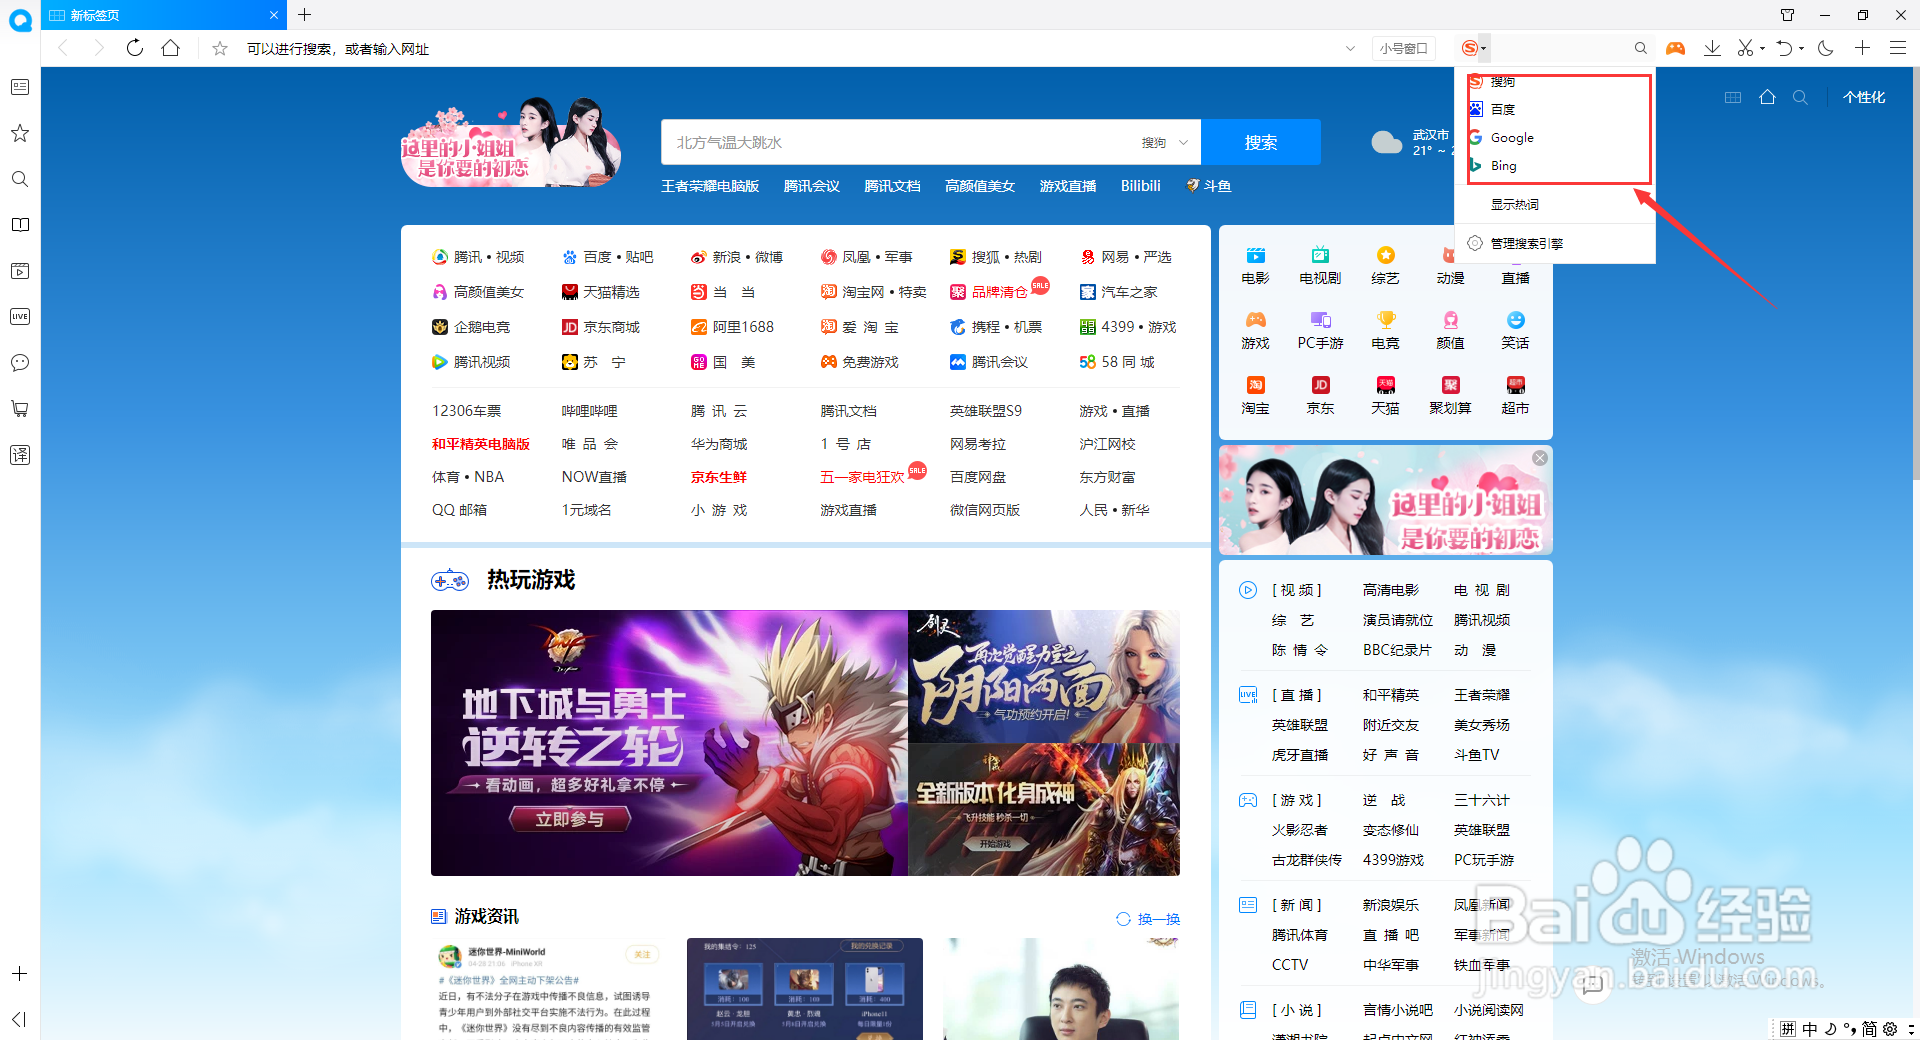Open 电影 category icon
Screen dimensions: 1920x1040
(x=1255, y=266)
